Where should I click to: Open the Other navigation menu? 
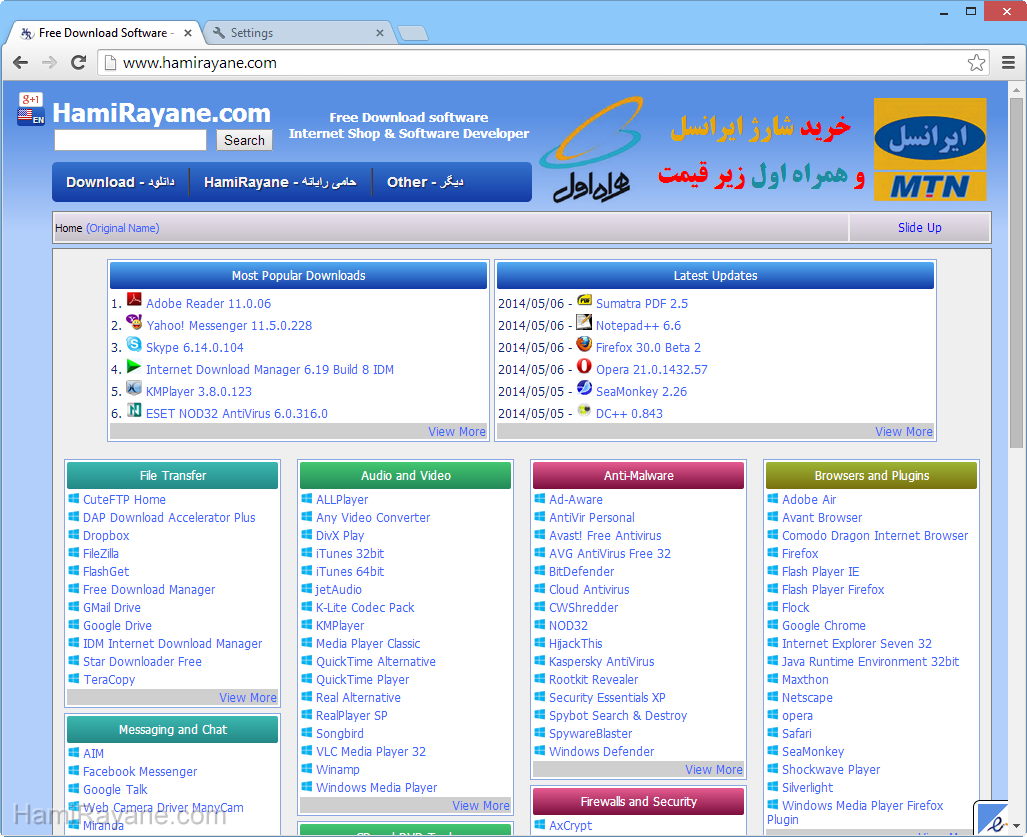click(425, 182)
